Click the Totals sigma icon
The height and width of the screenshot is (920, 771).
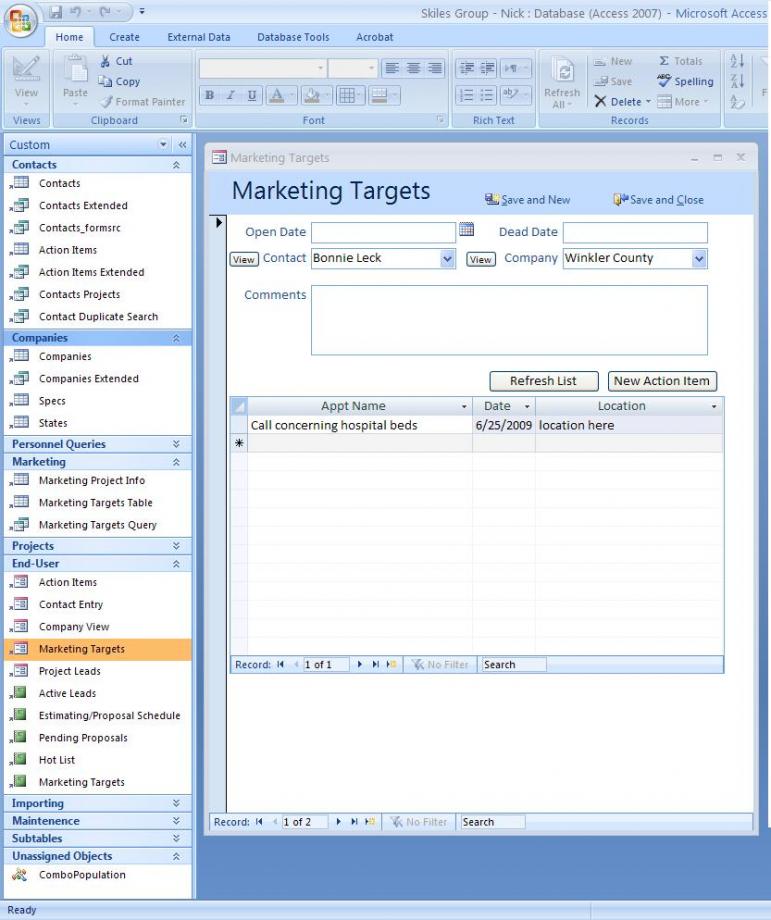click(x=664, y=61)
